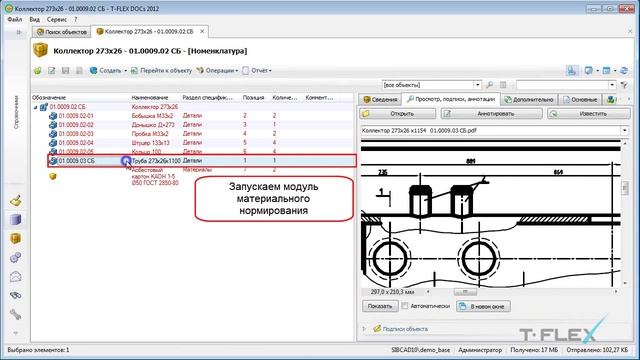The image size is (640, 360).
Task: Click the edit pencil icon in the toolbar
Action: [51, 71]
